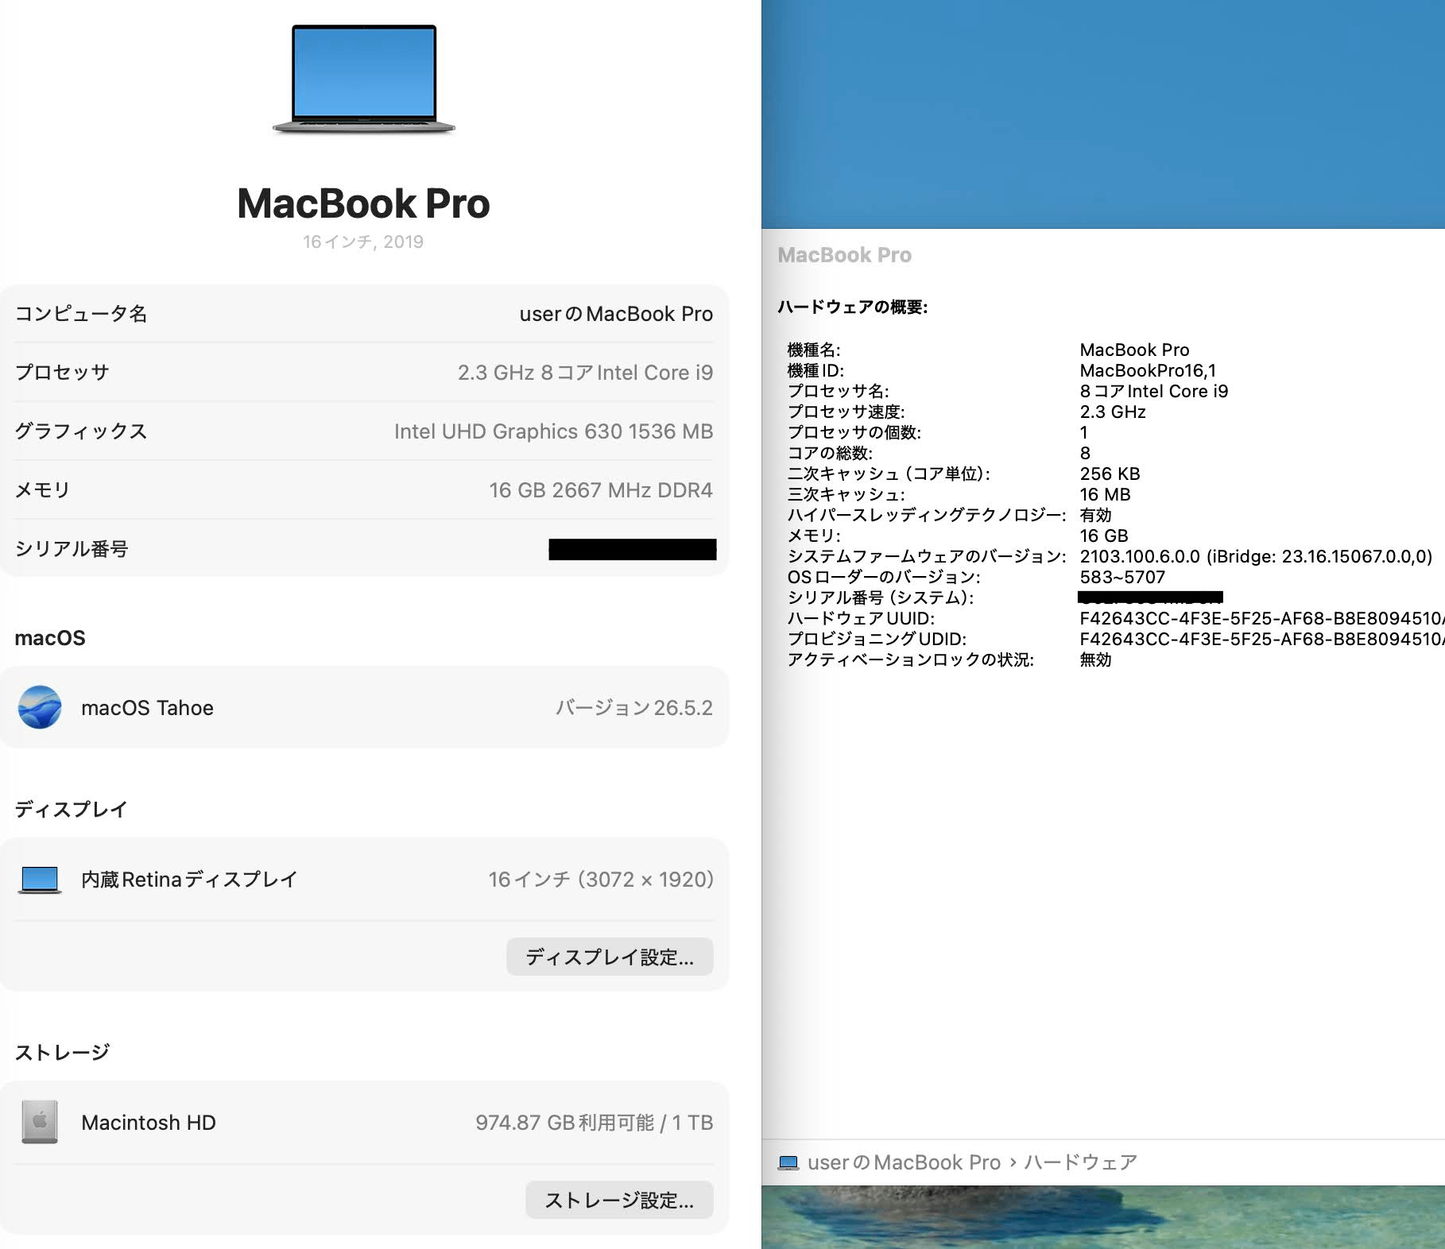Click the 16 MB value
The height and width of the screenshot is (1249, 1445).
(x=1105, y=495)
